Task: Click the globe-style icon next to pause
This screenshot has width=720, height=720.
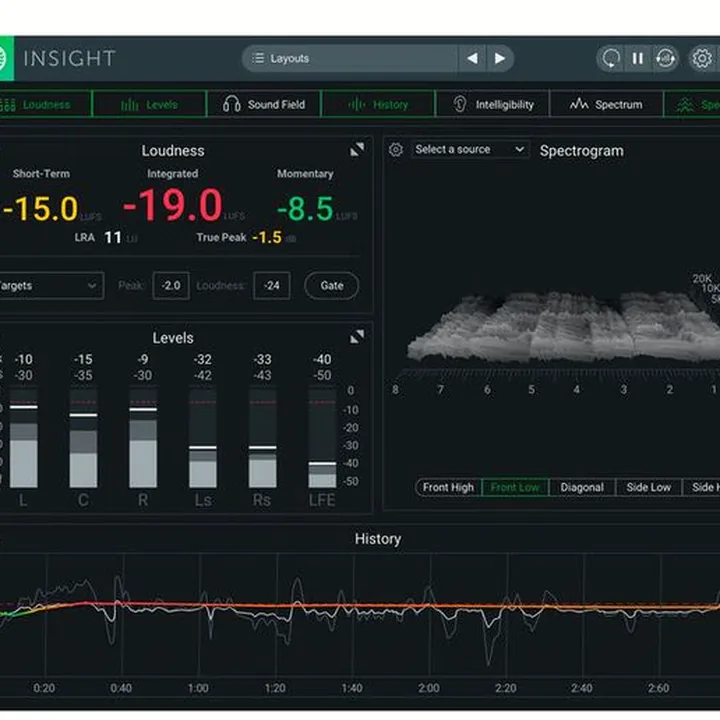Action: 665,58
